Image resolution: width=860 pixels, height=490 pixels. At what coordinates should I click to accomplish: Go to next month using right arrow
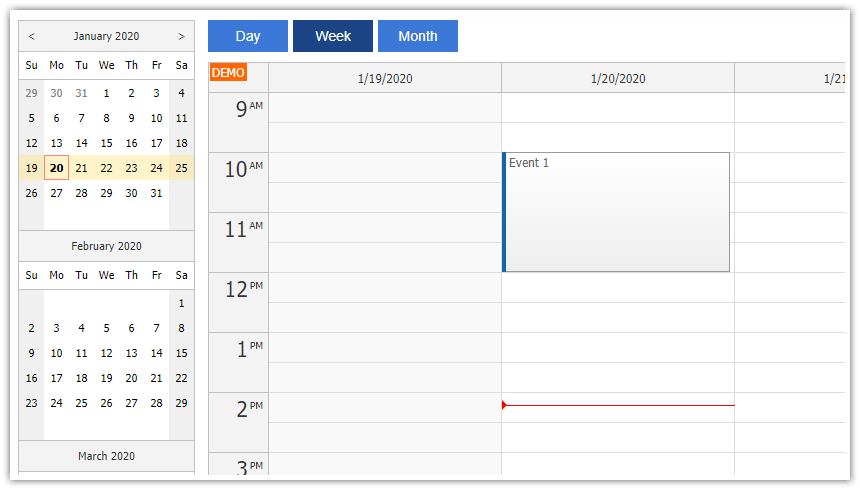[181, 36]
